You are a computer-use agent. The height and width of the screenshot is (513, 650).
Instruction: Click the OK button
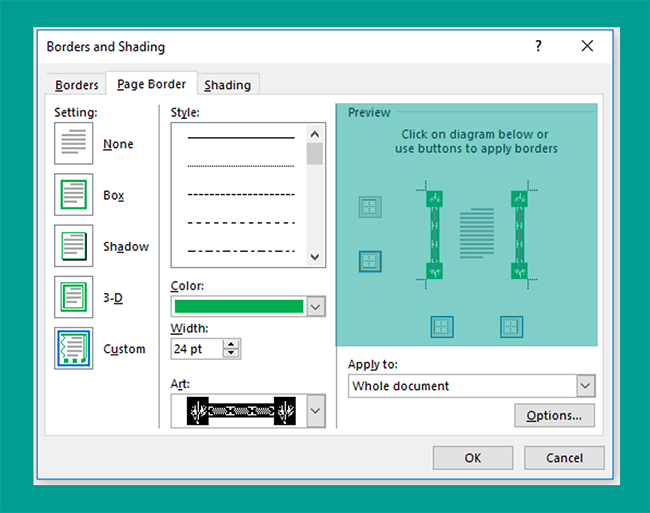click(x=473, y=458)
